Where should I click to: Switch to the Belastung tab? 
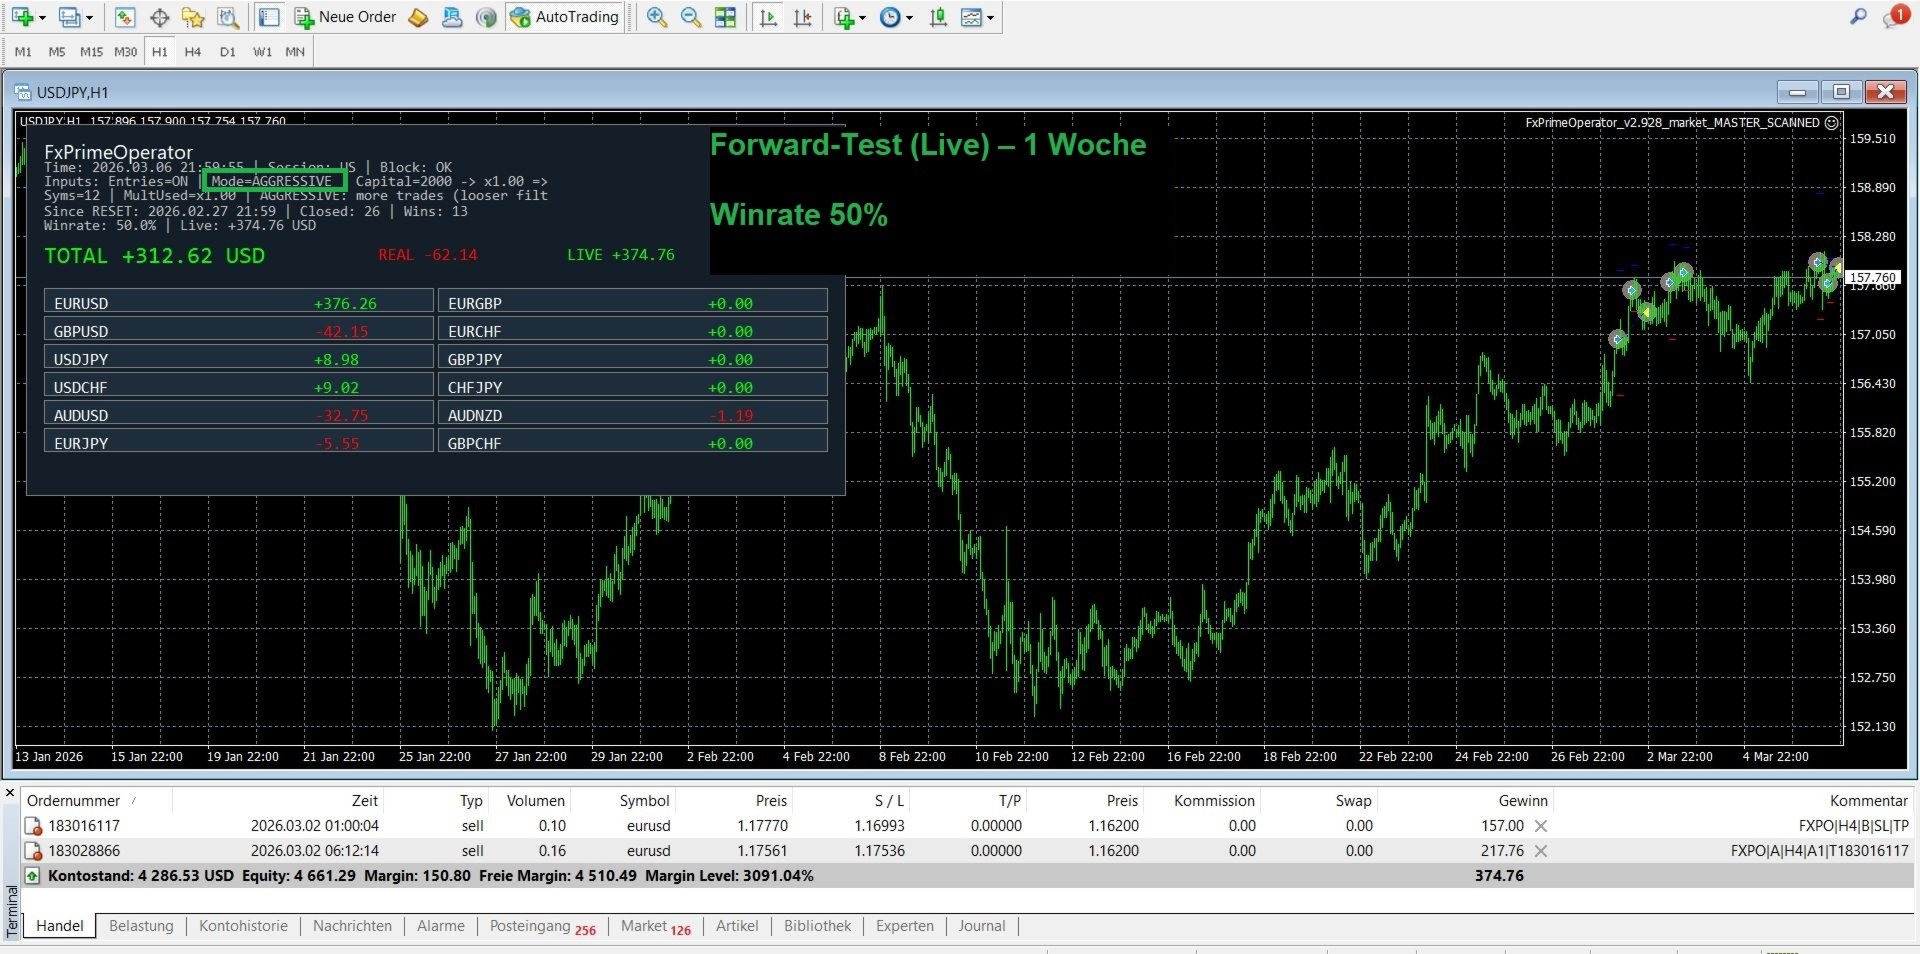141,926
